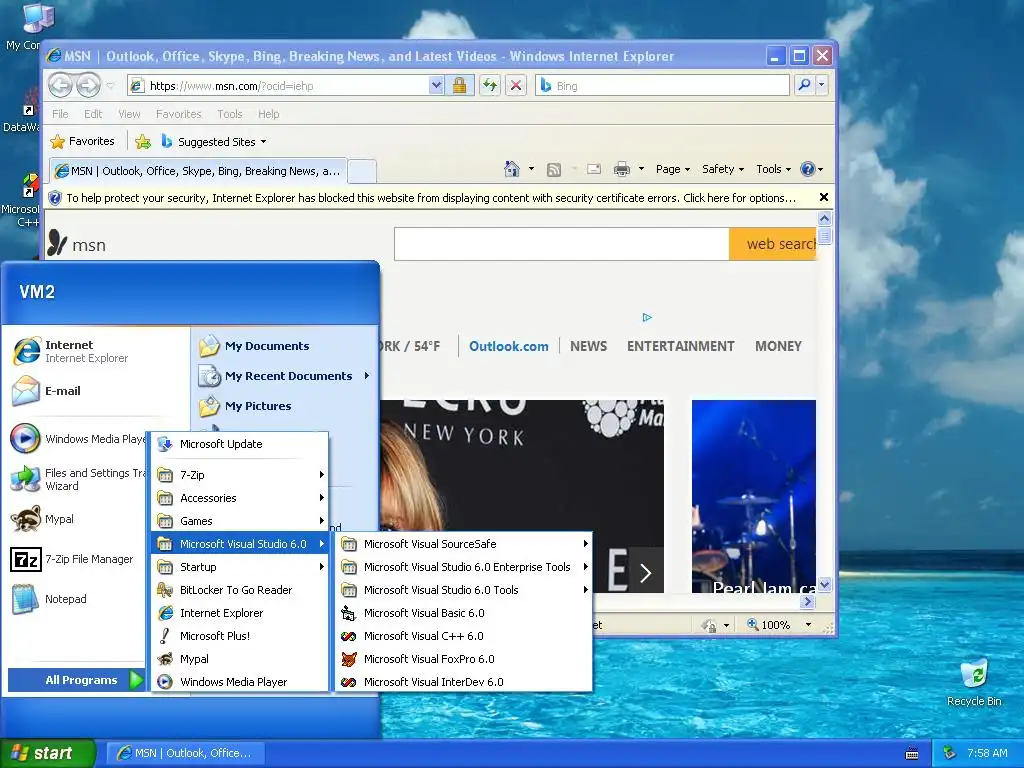Launch Microsoft Visual FoxPro 6.0
Viewport: 1024px width, 768px height.
(x=463, y=659)
